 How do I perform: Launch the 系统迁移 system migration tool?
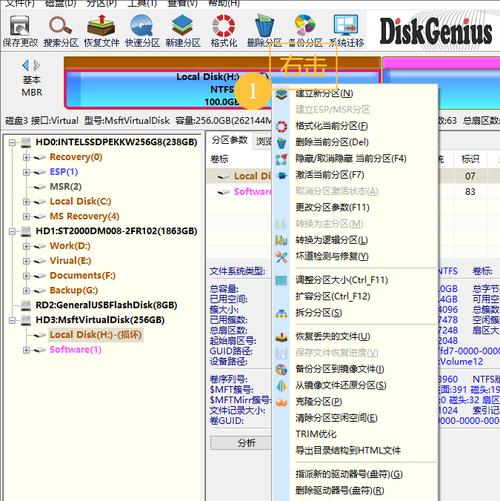(346, 31)
